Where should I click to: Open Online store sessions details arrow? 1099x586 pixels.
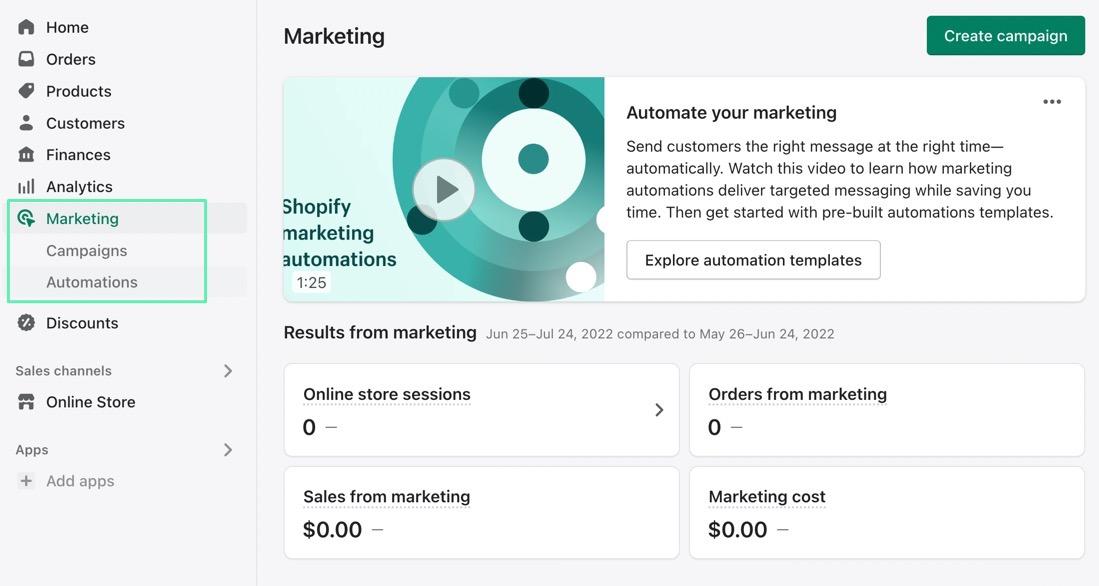[659, 410]
